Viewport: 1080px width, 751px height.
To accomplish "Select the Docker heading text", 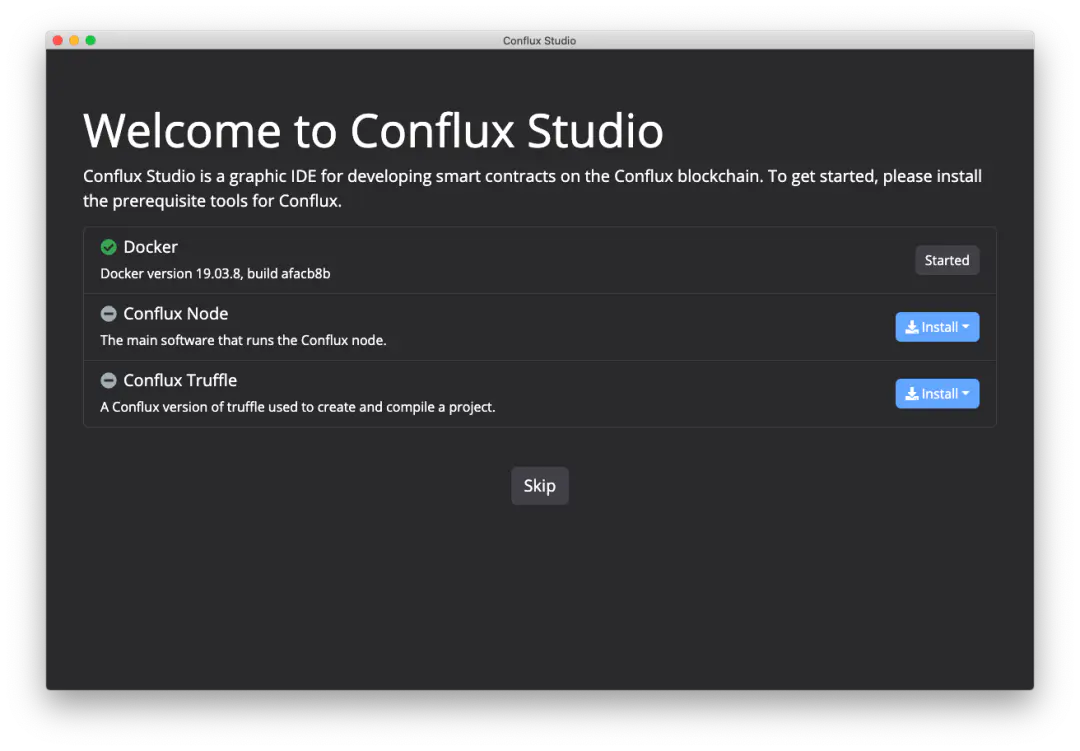I will [150, 247].
